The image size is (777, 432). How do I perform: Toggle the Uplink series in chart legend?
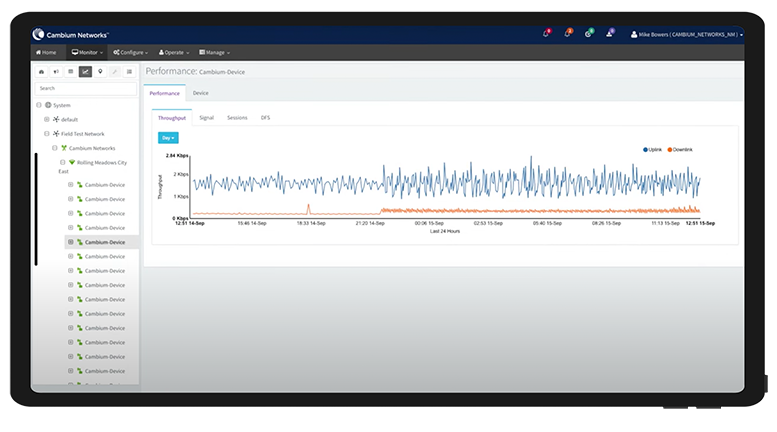click(655, 149)
